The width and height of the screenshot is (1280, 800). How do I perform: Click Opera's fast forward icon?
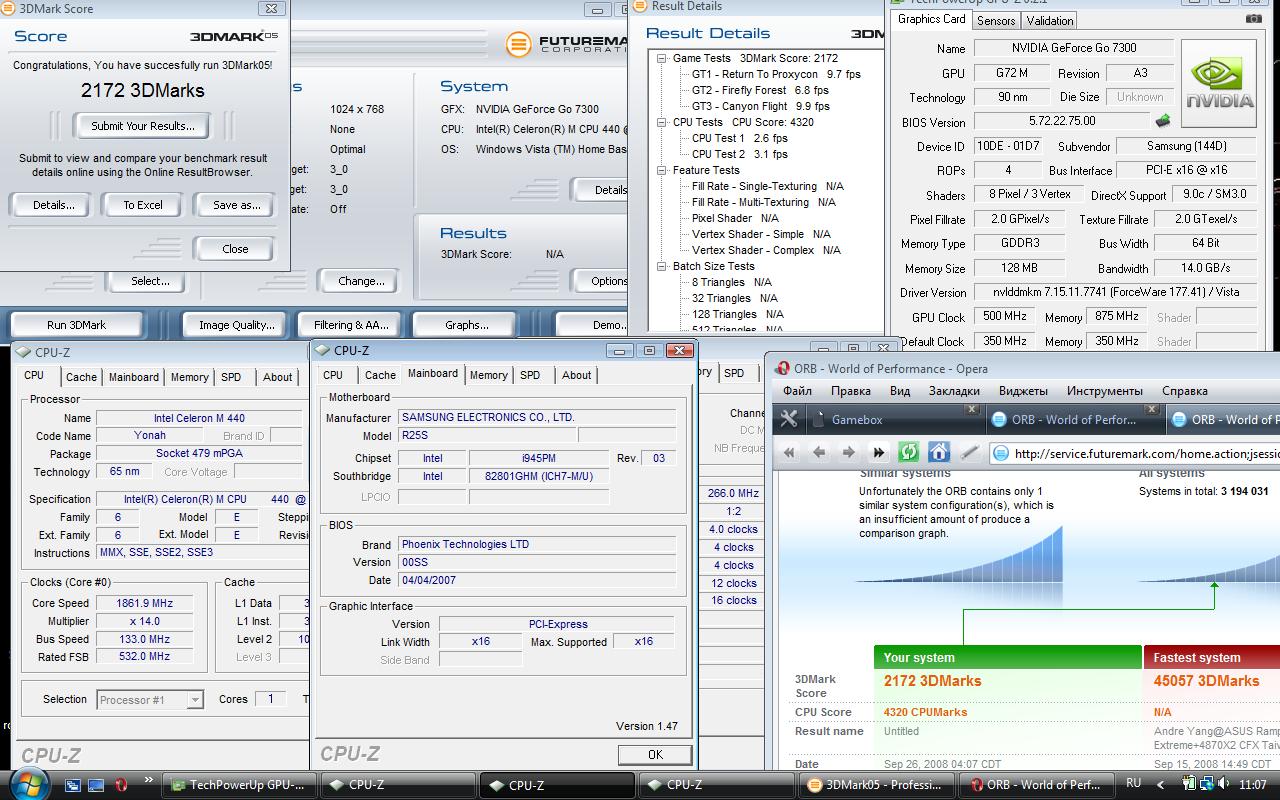coord(878,453)
